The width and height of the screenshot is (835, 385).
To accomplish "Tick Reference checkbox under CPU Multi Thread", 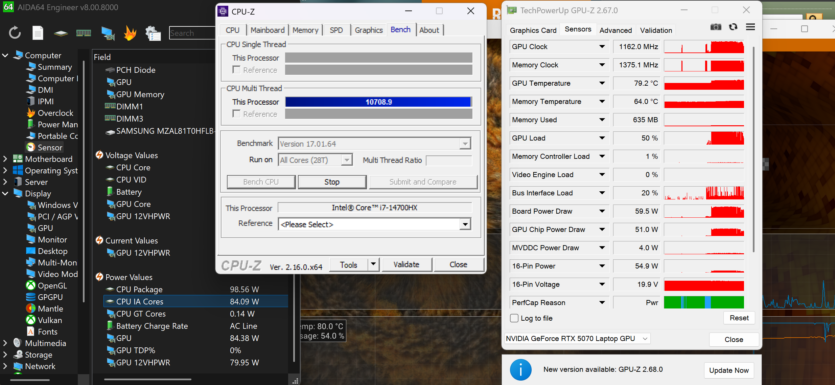I will pos(236,114).
